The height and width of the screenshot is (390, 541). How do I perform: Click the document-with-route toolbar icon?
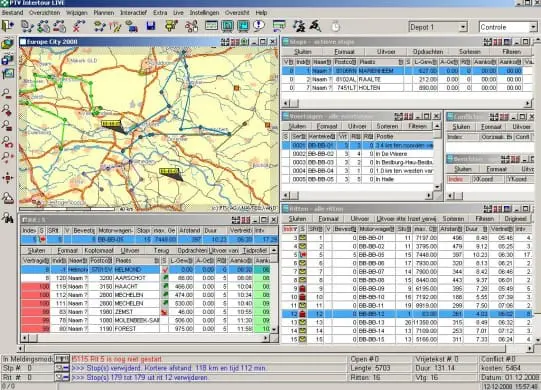(27, 26)
